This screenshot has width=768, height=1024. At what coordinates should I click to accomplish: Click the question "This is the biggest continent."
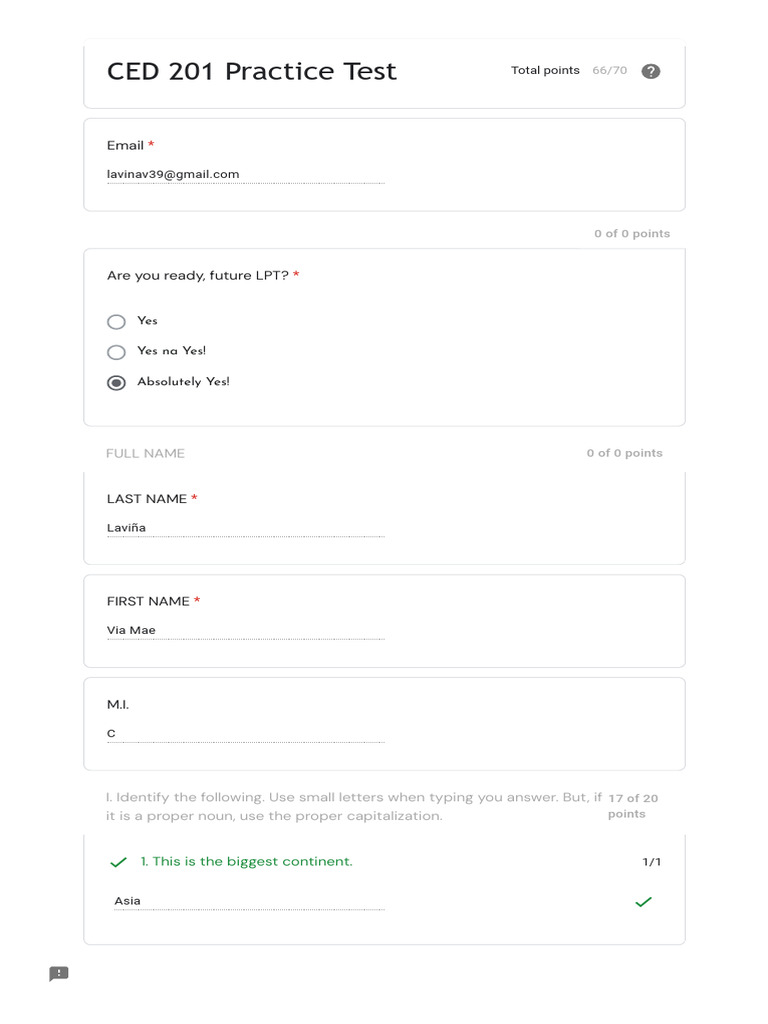(x=246, y=862)
